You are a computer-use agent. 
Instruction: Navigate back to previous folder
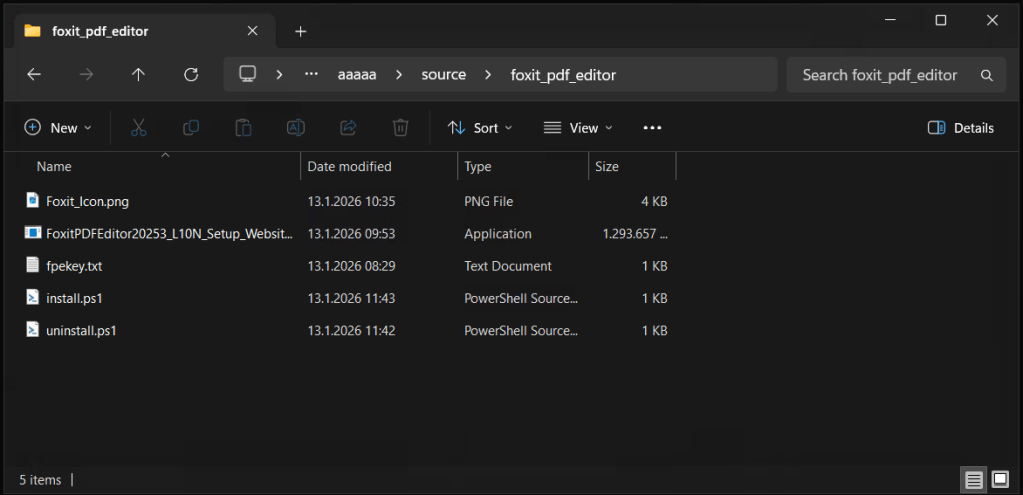[34, 75]
